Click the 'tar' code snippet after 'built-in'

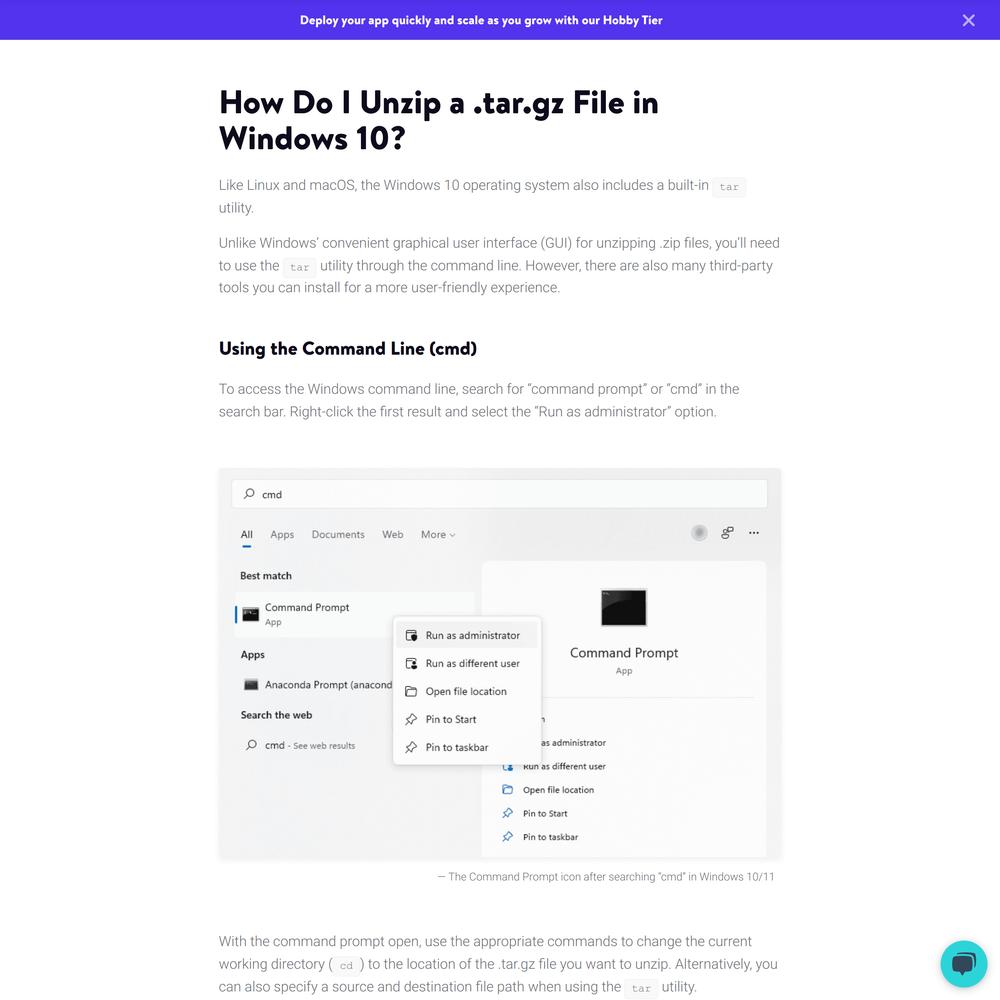click(729, 186)
